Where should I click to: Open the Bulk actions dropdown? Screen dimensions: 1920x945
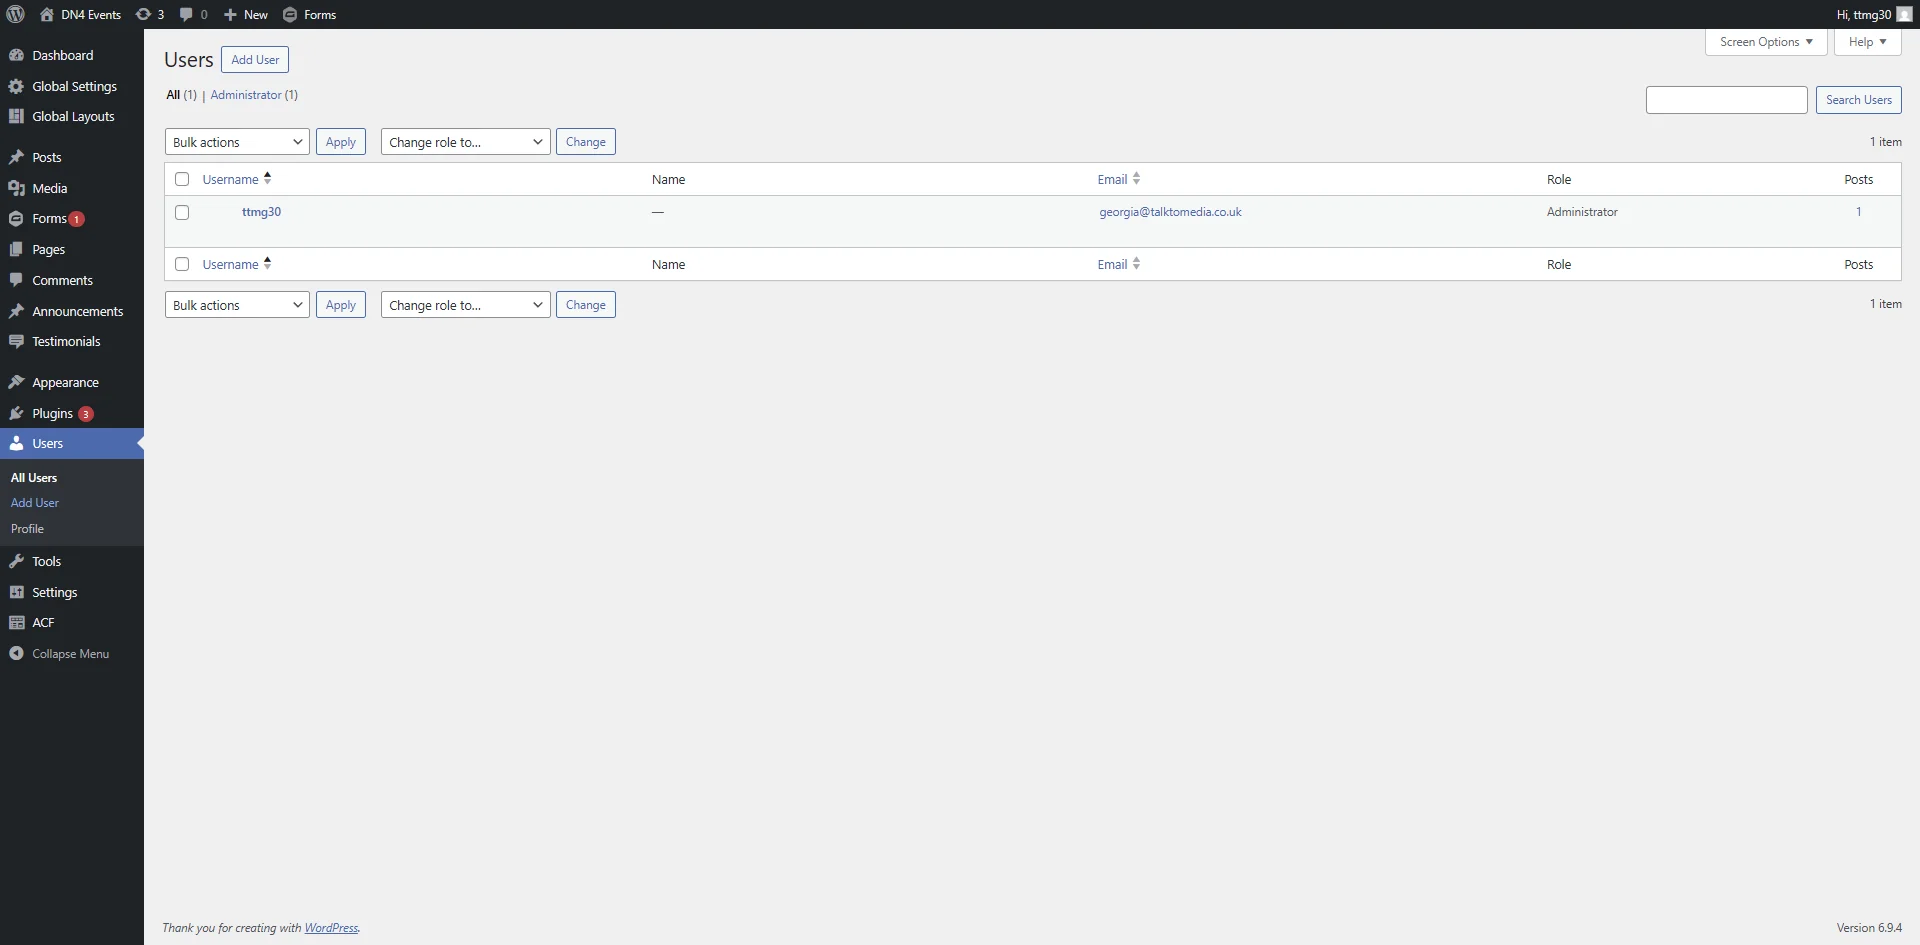[236, 141]
